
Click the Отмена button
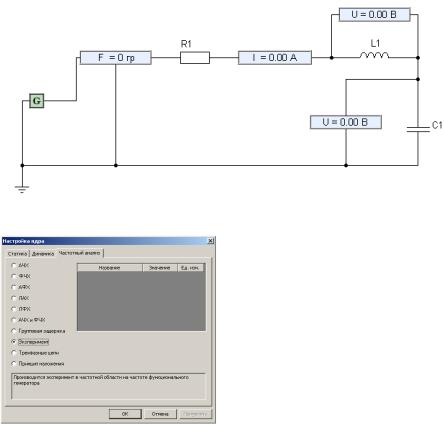(160, 414)
